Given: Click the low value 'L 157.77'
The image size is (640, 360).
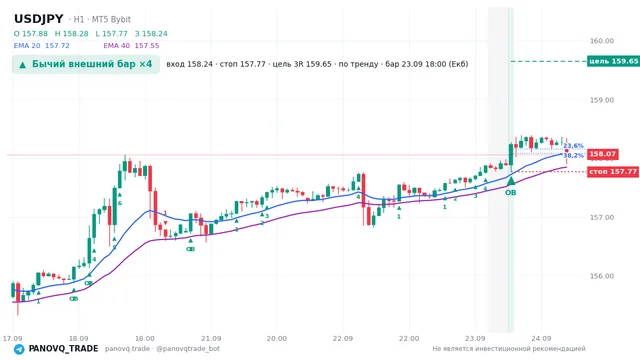Looking at the screenshot, I should coord(111,33).
